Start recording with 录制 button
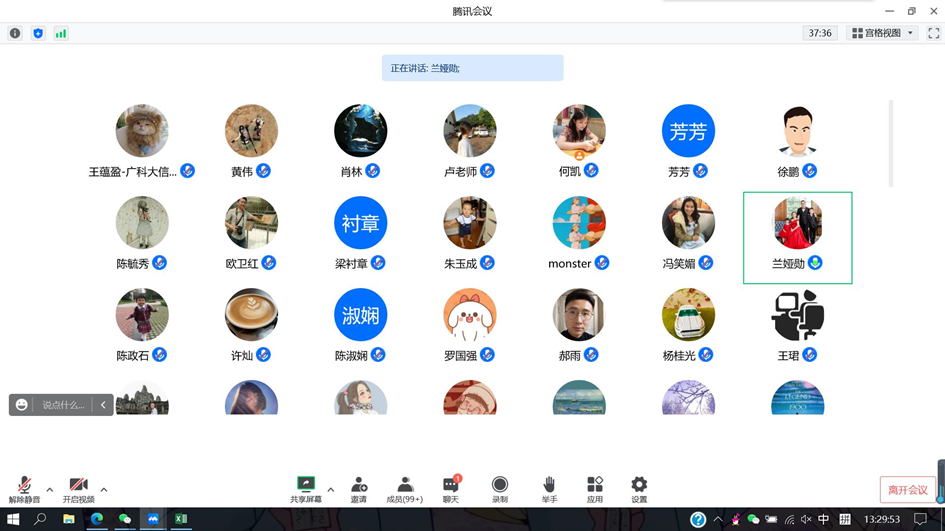The height and width of the screenshot is (531, 945). [x=499, y=489]
